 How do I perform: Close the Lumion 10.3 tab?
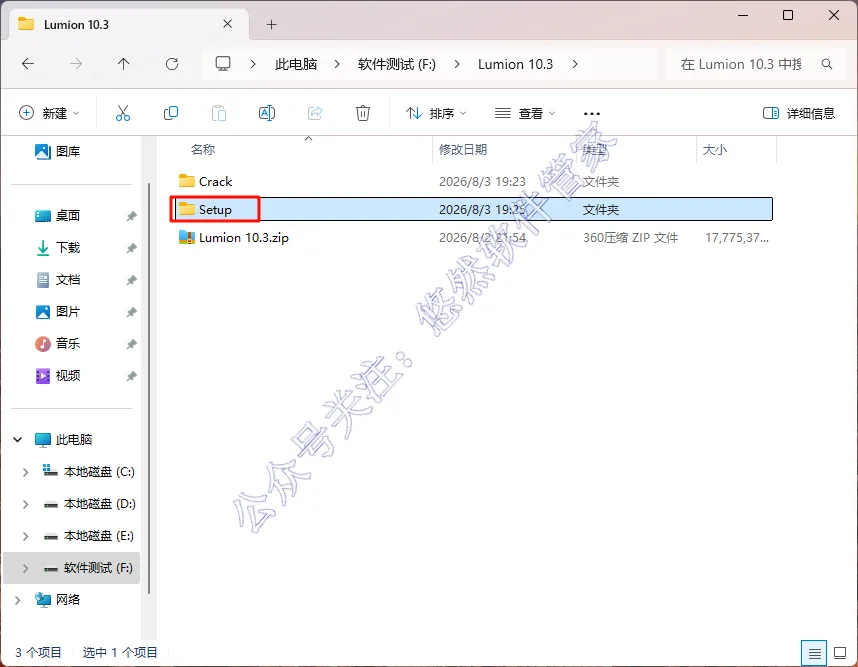point(228,24)
